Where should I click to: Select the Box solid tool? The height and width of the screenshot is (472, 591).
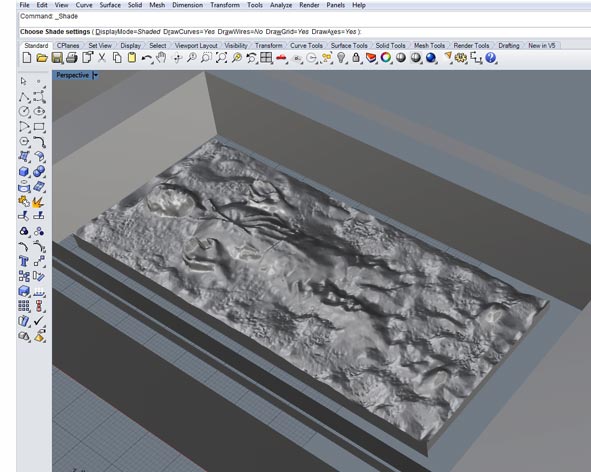pyautogui.click(x=24, y=172)
